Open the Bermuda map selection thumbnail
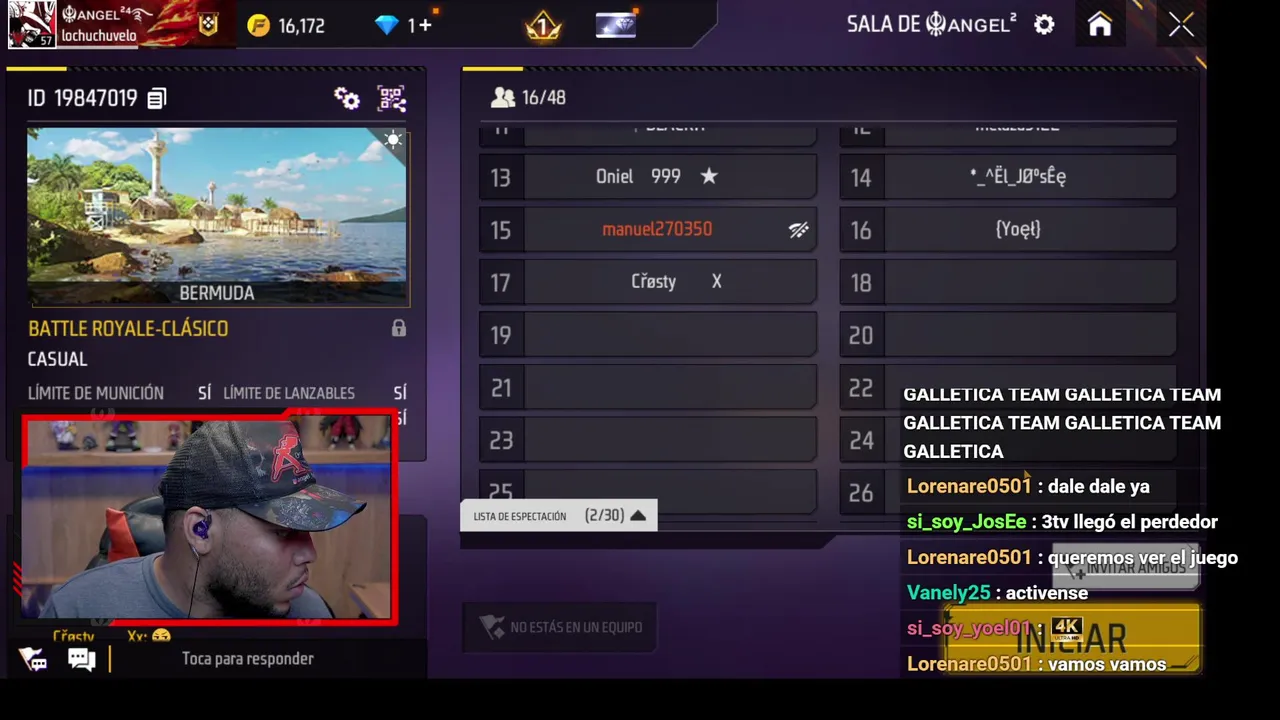Viewport: 1280px width, 720px height. pos(217,216)
